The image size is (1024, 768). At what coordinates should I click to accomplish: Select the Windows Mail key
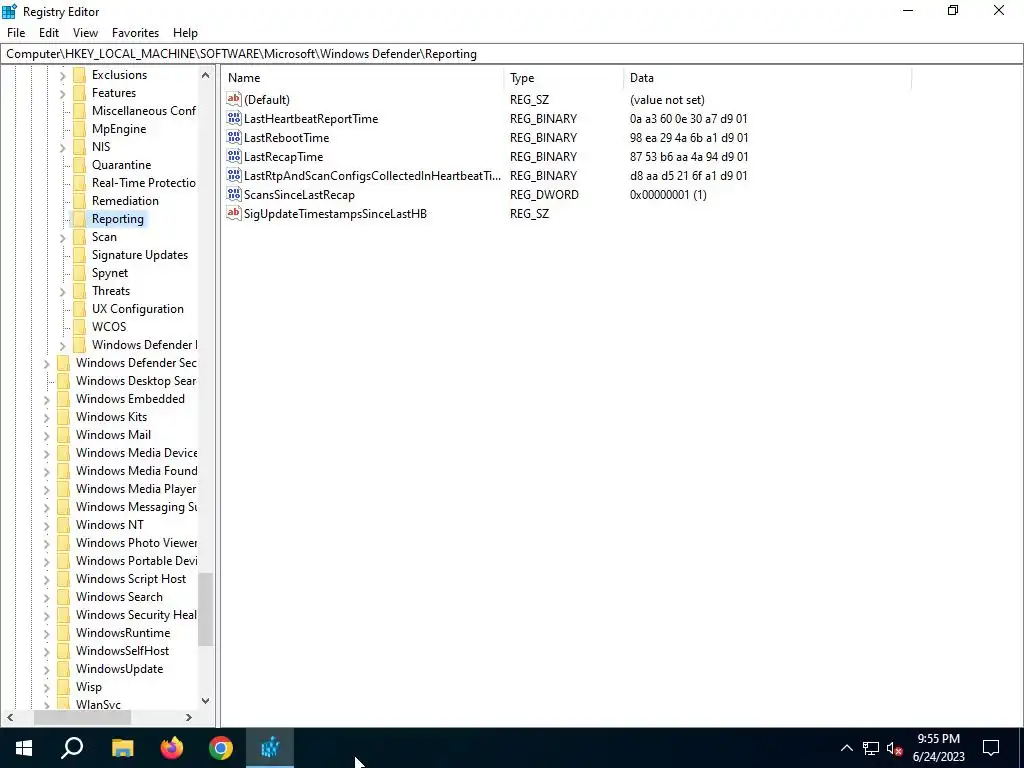click(114, 435)
